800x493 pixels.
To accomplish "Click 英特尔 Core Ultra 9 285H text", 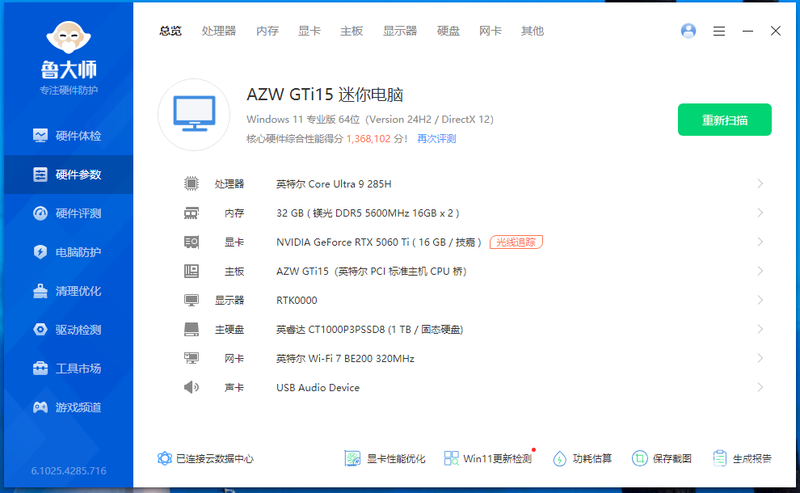I will click(x=334, y=184).
